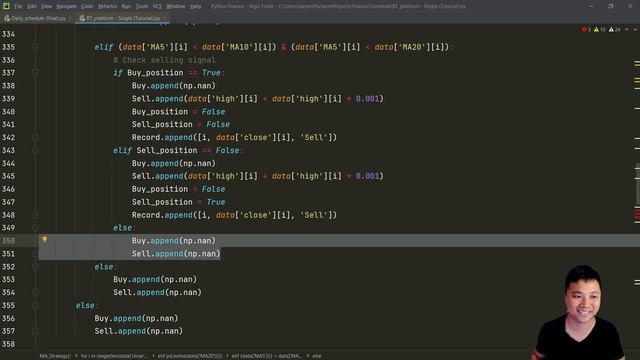This screenshot has width=640, height=360.
Task: Open the Tools menu
Action: pos(142,6)
